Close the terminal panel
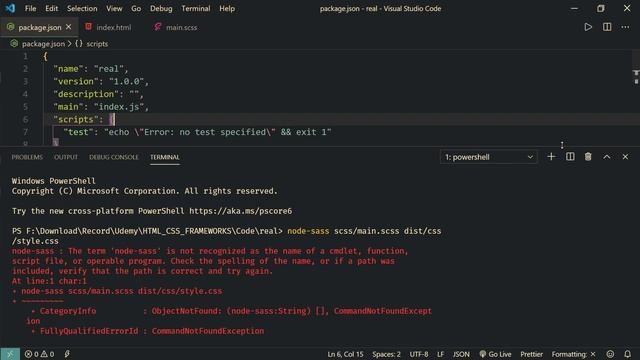The width and height of the screenshot is (640, 360). point(625,157)
